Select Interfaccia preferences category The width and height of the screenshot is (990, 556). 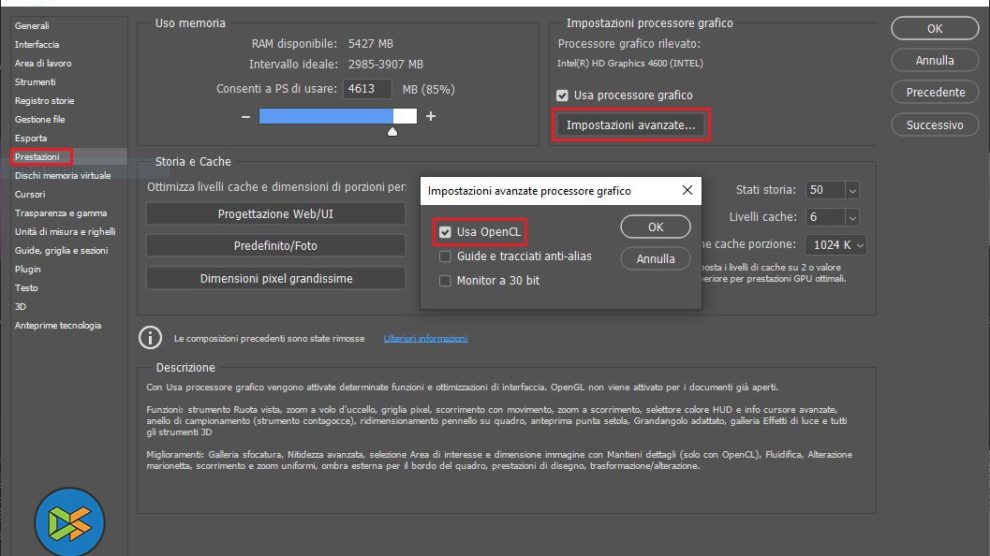click(37, 45)
